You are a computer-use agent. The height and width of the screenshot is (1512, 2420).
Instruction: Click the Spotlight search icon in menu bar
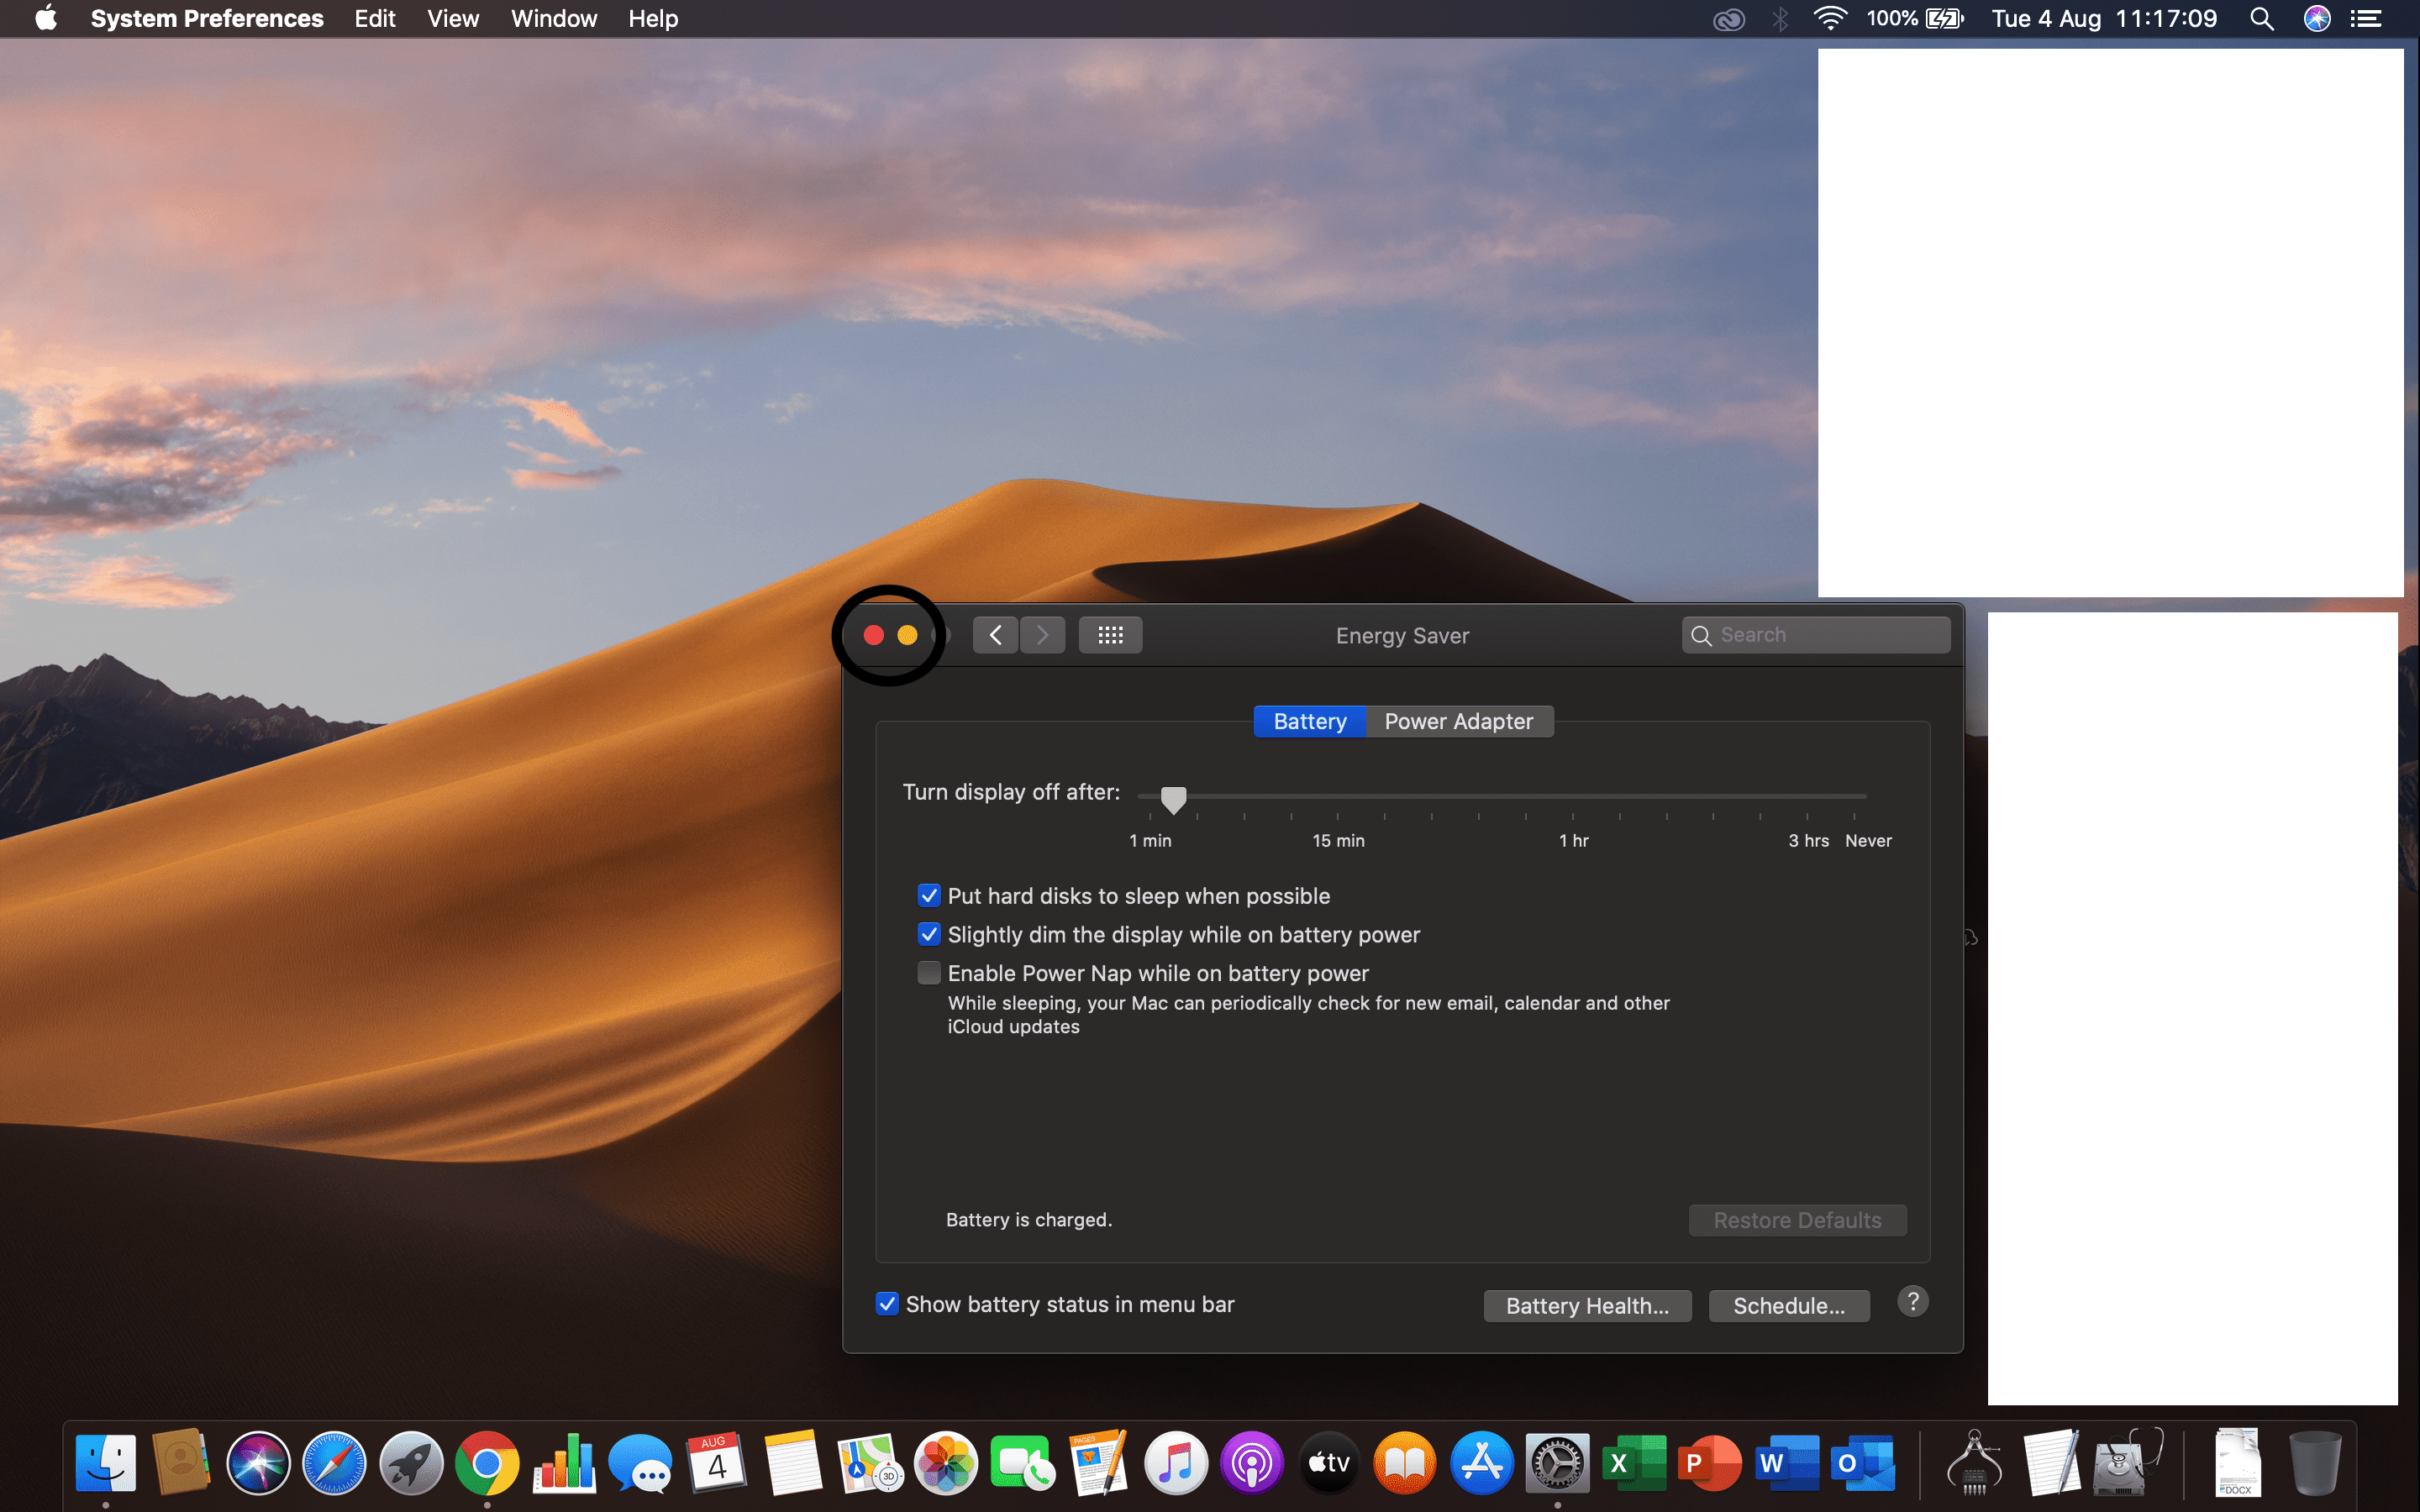click(x=2262, y=19)
